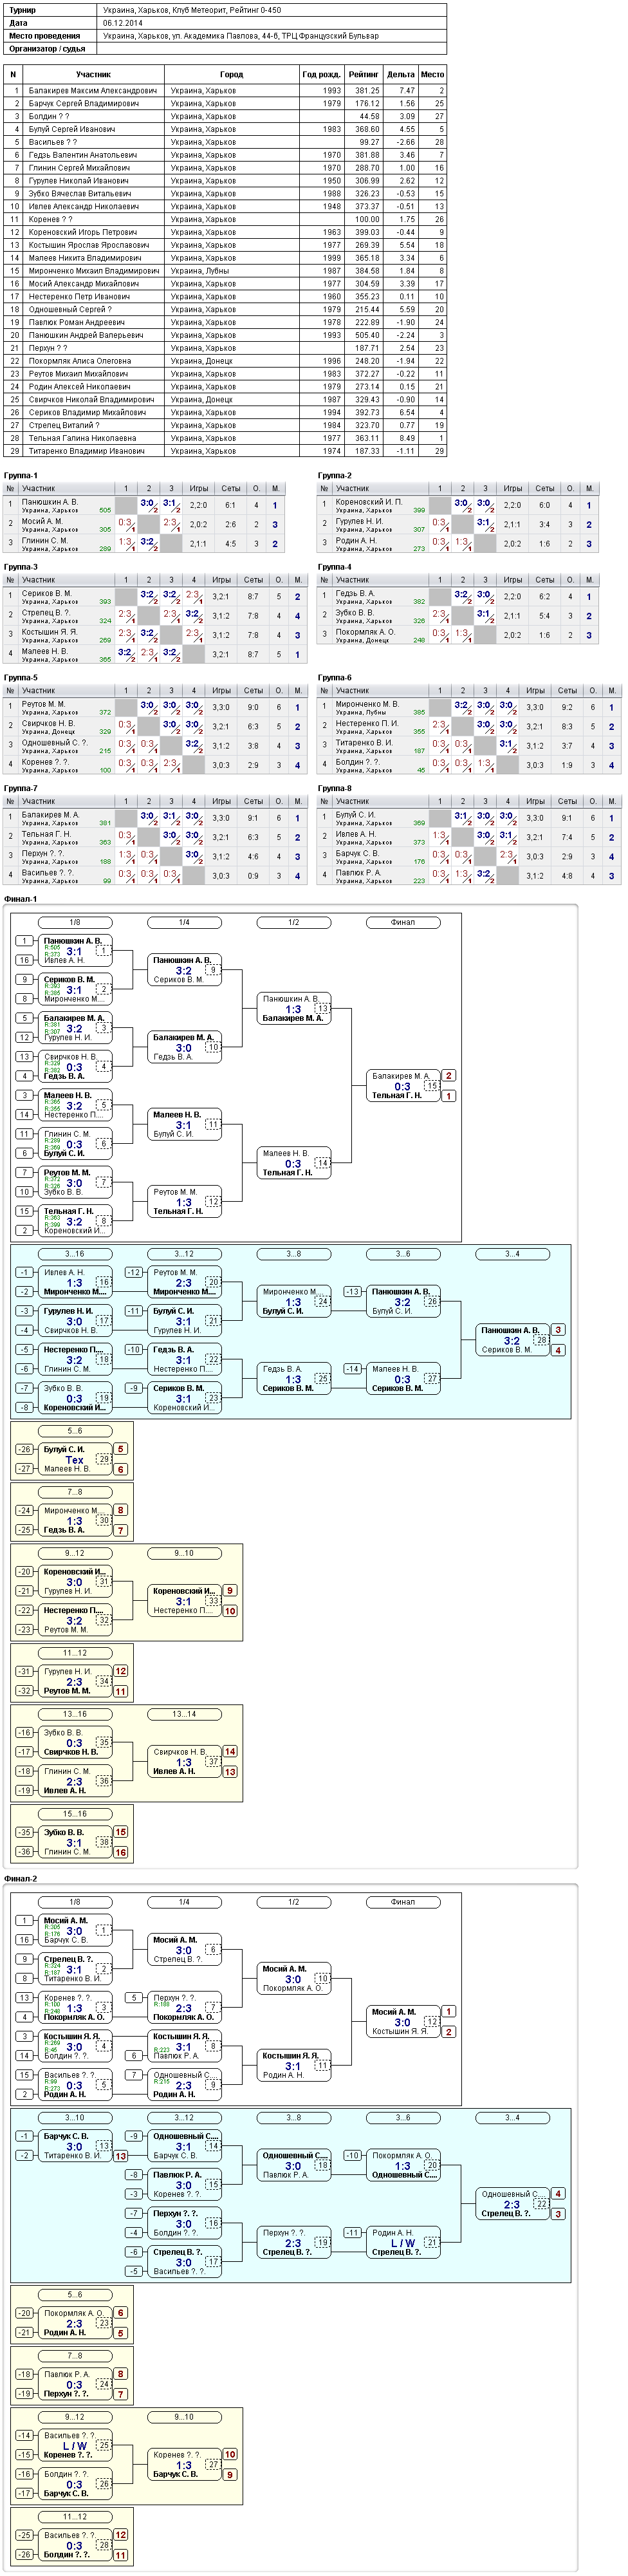Select the Рейтинг column header in the top table
The image size is (628, 2576).
363,74
